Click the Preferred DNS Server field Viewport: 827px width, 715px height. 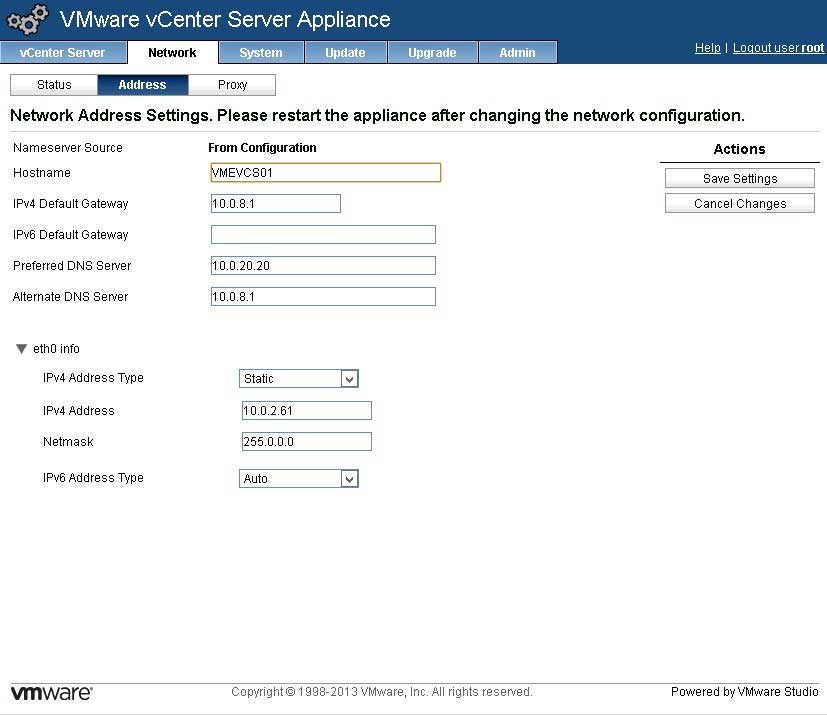pyautogui.click(x=323, y=266)
